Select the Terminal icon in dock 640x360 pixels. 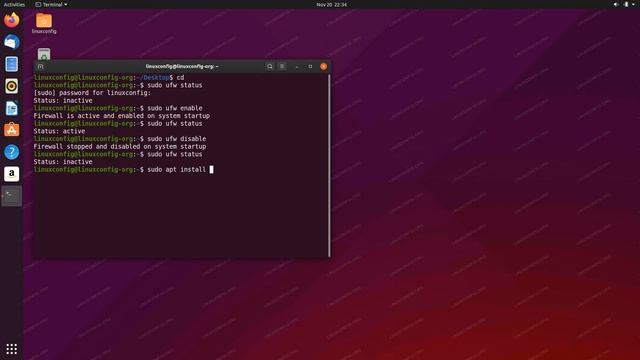tap(11, 196)
